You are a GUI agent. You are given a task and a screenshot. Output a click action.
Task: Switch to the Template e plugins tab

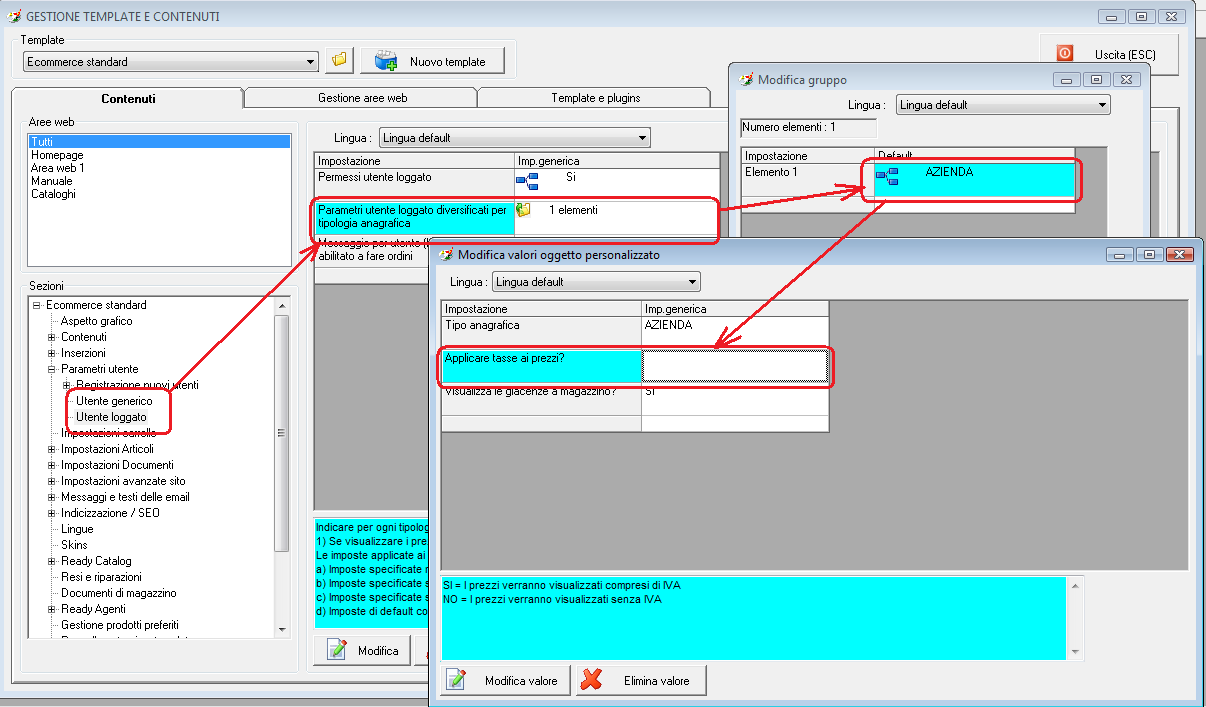click(595, 98)
